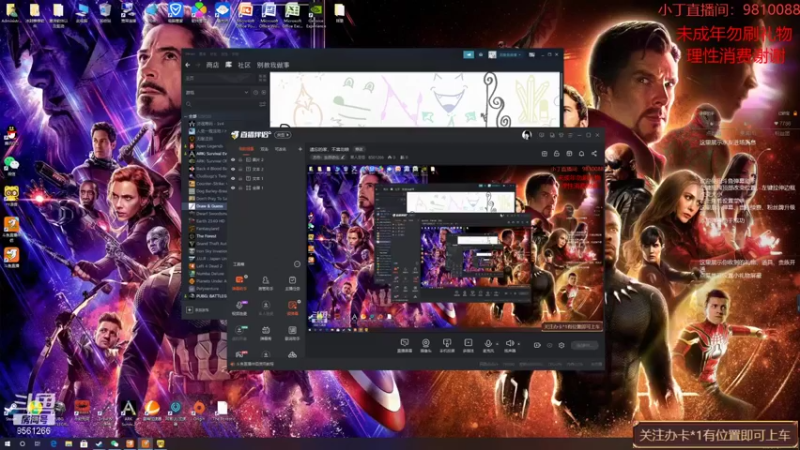800x450 pixels.
Task: Collapse the 全部 game list section in Steam
Action: 186,116
